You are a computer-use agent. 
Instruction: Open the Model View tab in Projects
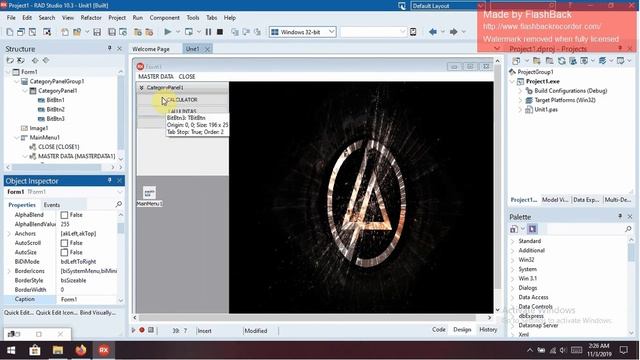pyautogui.click(x=555, y=200)
